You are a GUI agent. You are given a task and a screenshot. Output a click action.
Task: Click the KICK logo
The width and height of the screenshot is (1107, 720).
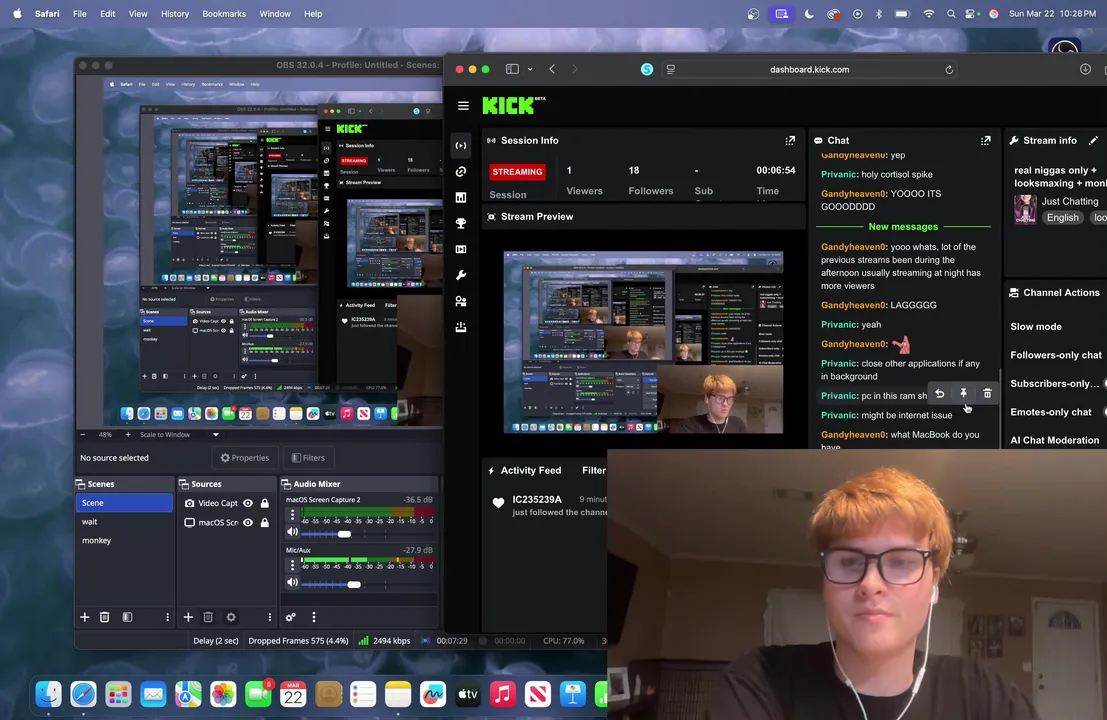pos(513,106)
